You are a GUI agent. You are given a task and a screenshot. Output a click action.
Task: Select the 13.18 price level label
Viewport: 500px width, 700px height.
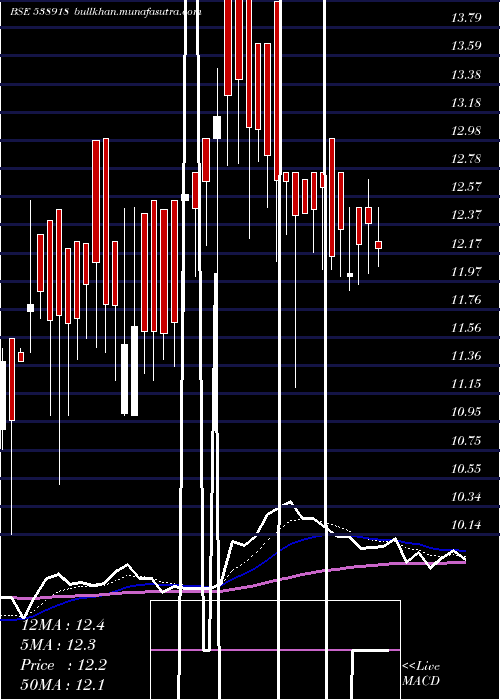pyautogui.click(x=466, y=103)
